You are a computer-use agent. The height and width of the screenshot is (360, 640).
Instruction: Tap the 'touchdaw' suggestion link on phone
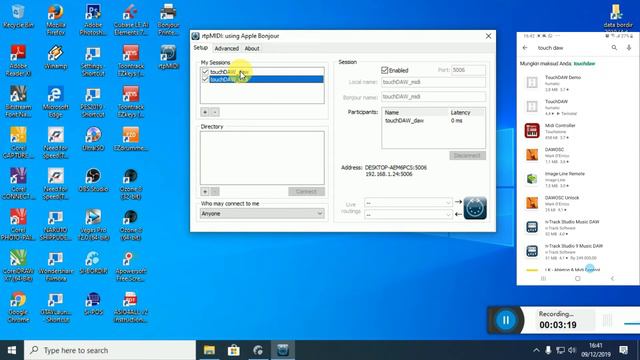tap(584, 64)
